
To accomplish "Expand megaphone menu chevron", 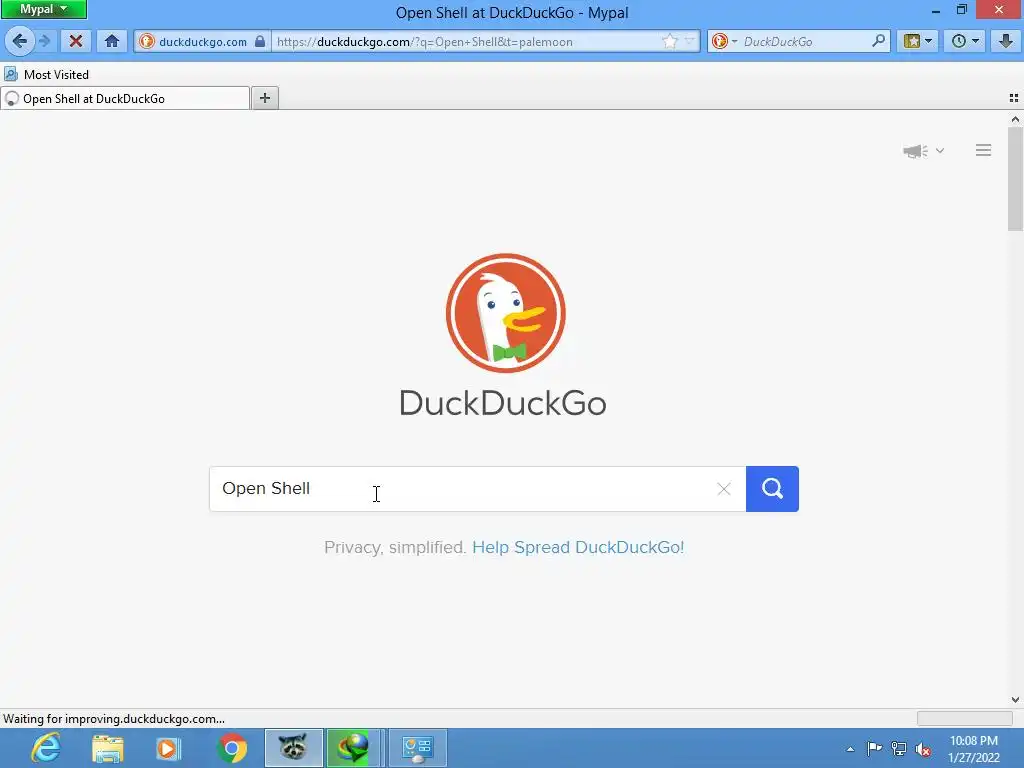I will [940, 151].
